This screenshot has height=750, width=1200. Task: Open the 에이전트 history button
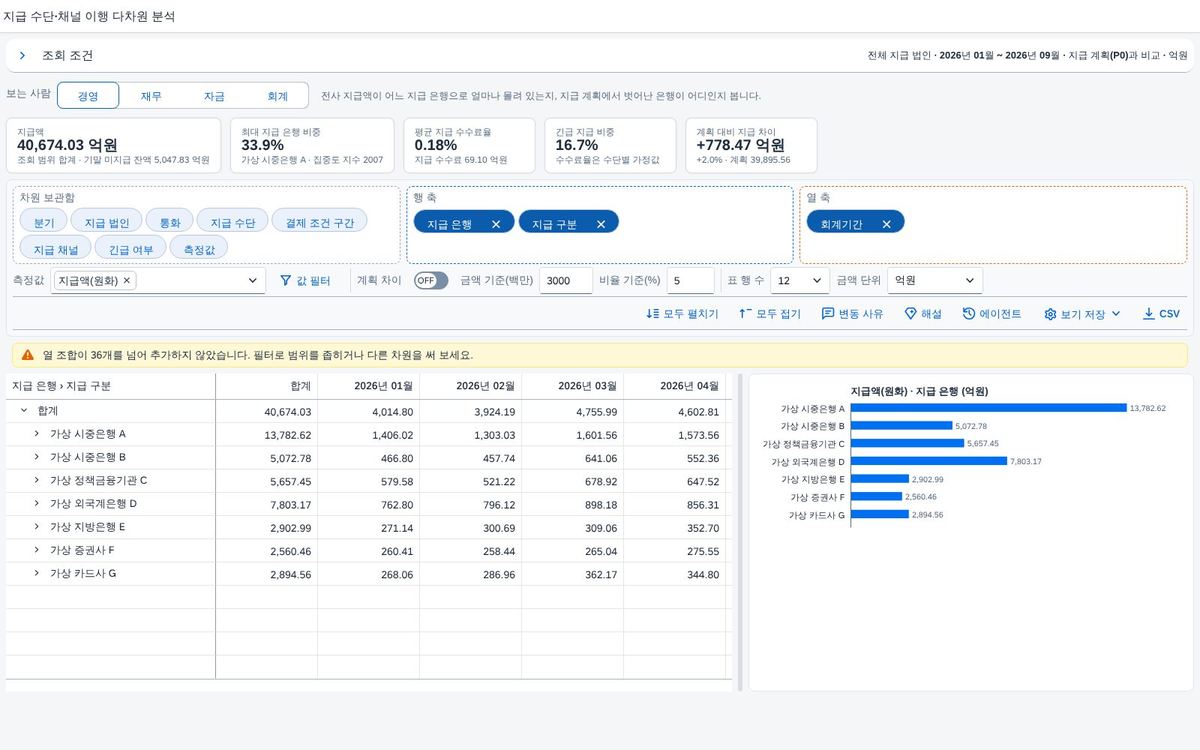(992, 314)
